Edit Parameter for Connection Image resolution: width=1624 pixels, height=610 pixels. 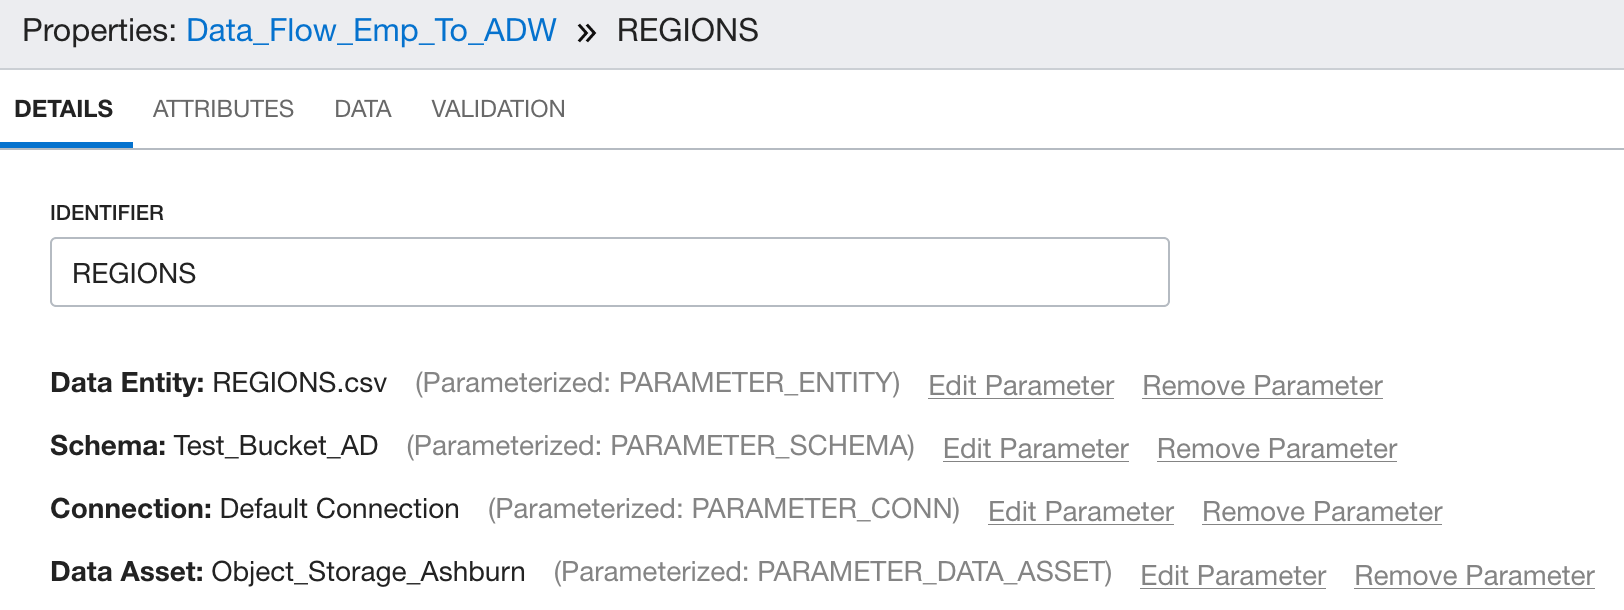(1081, 512)
